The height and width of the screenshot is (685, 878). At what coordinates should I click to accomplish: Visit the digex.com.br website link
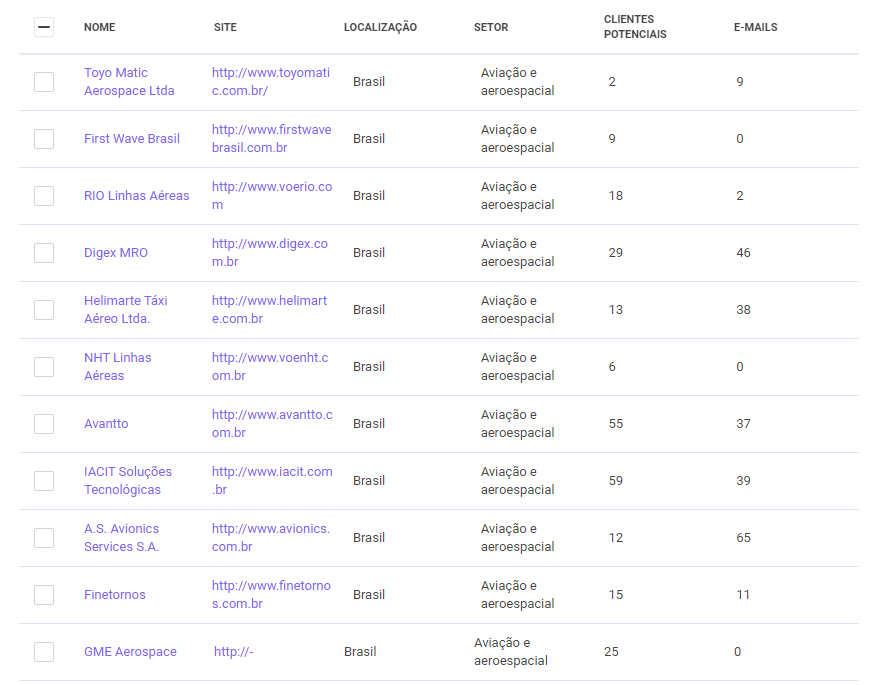[270, 253]
